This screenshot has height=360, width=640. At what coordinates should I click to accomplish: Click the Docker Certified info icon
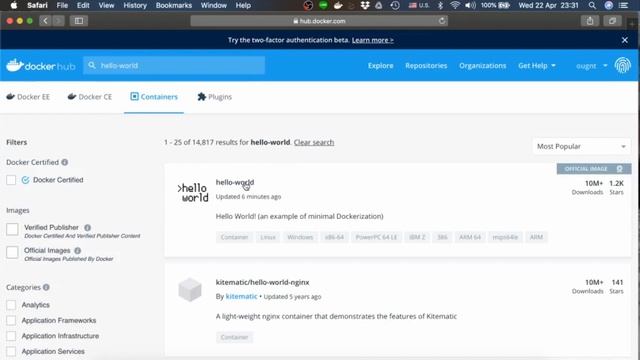click(x=64, y=162)
